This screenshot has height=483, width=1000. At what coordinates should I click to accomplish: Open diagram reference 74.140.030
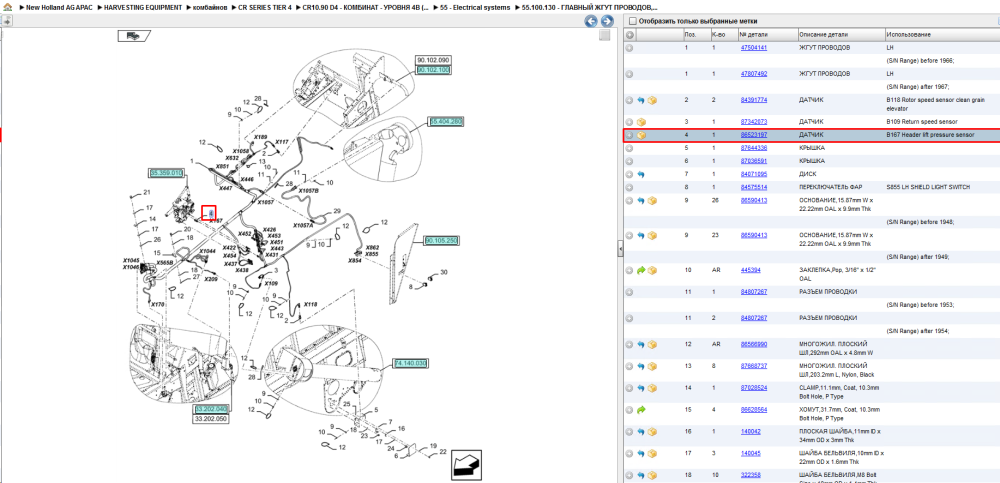point(410,362)
